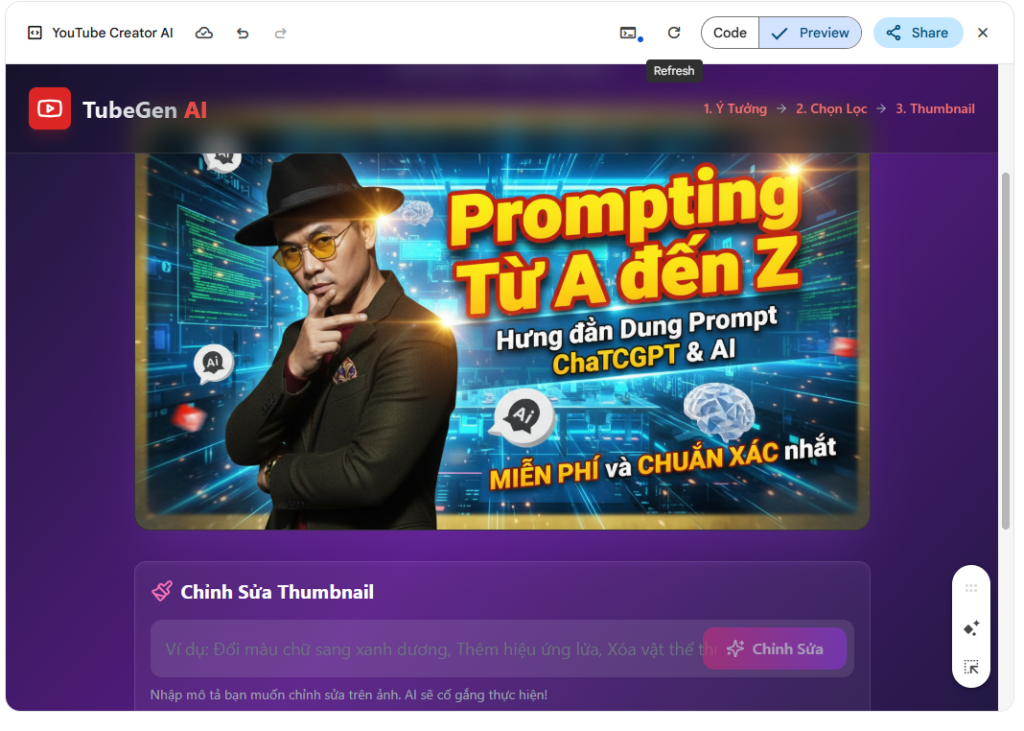Click the YouTube Creator AI code icon
This screenshot has width=1024, height=731.
point(35,33)
